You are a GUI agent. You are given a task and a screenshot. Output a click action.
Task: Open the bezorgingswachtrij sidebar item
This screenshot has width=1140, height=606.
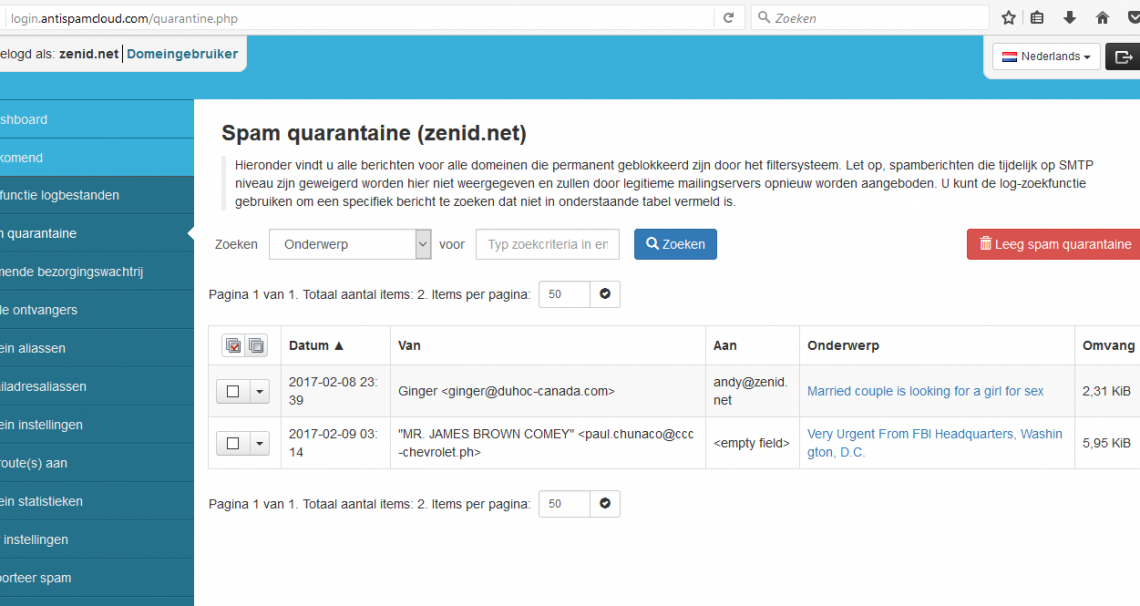[x=97, y=272]
